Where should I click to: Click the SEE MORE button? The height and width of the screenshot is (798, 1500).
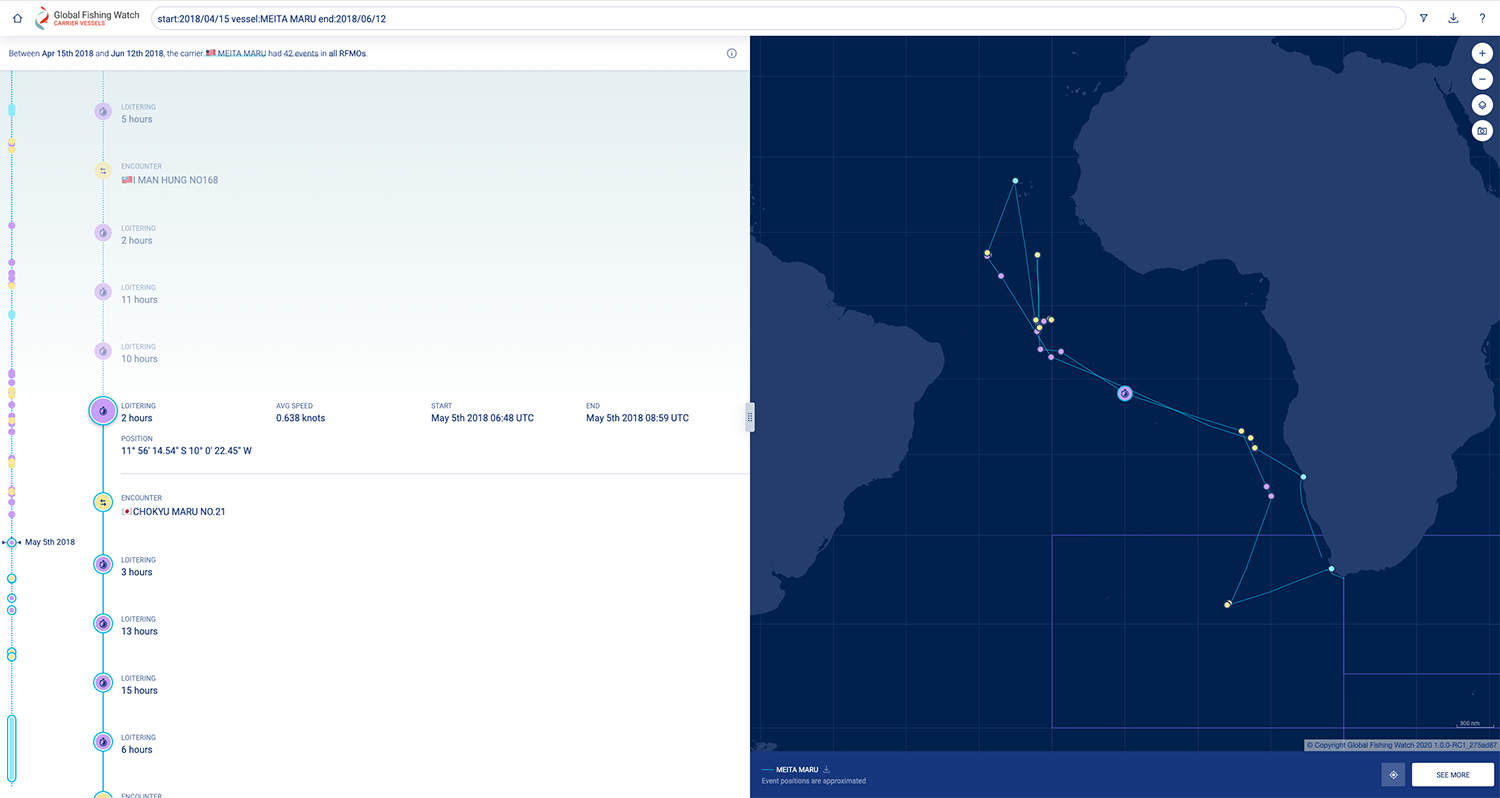pos(1452,775)
